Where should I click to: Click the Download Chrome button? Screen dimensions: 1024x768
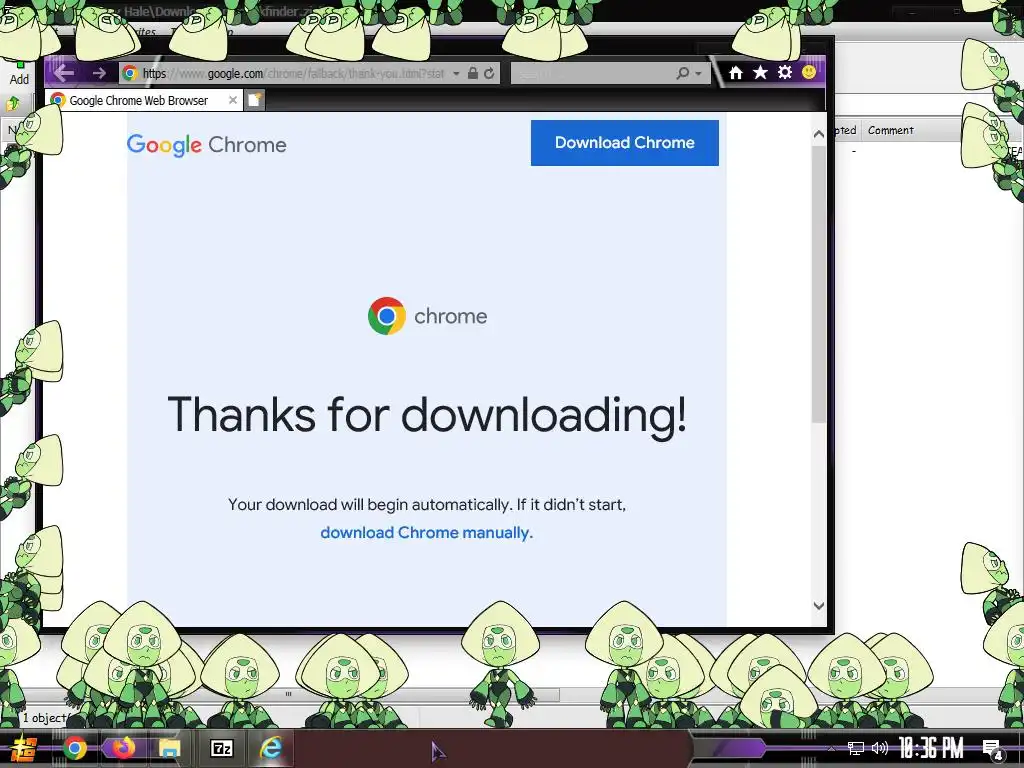click(624, 142)
